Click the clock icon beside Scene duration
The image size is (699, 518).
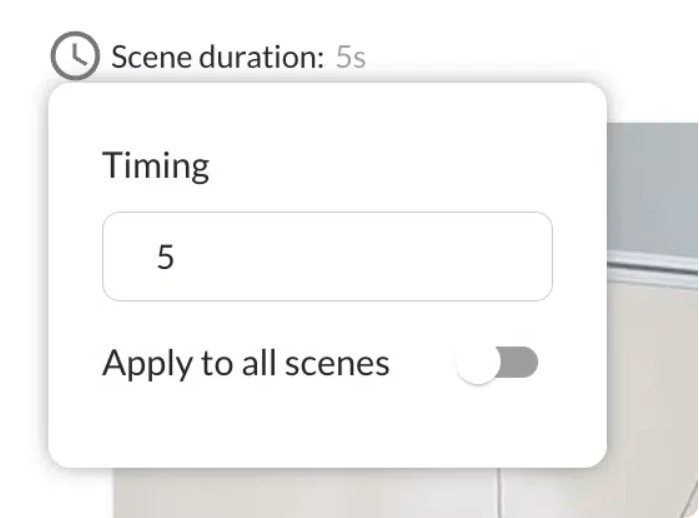(x=75, y=56)
